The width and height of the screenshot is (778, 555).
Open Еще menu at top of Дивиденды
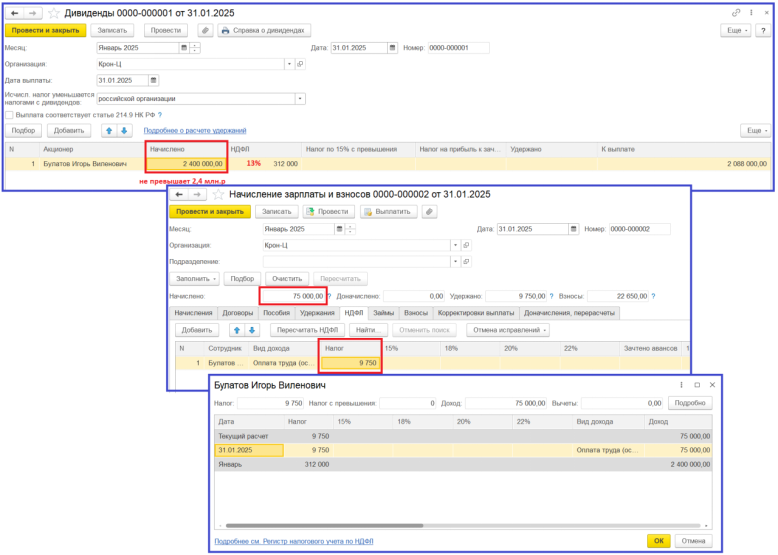click(736, 30)
